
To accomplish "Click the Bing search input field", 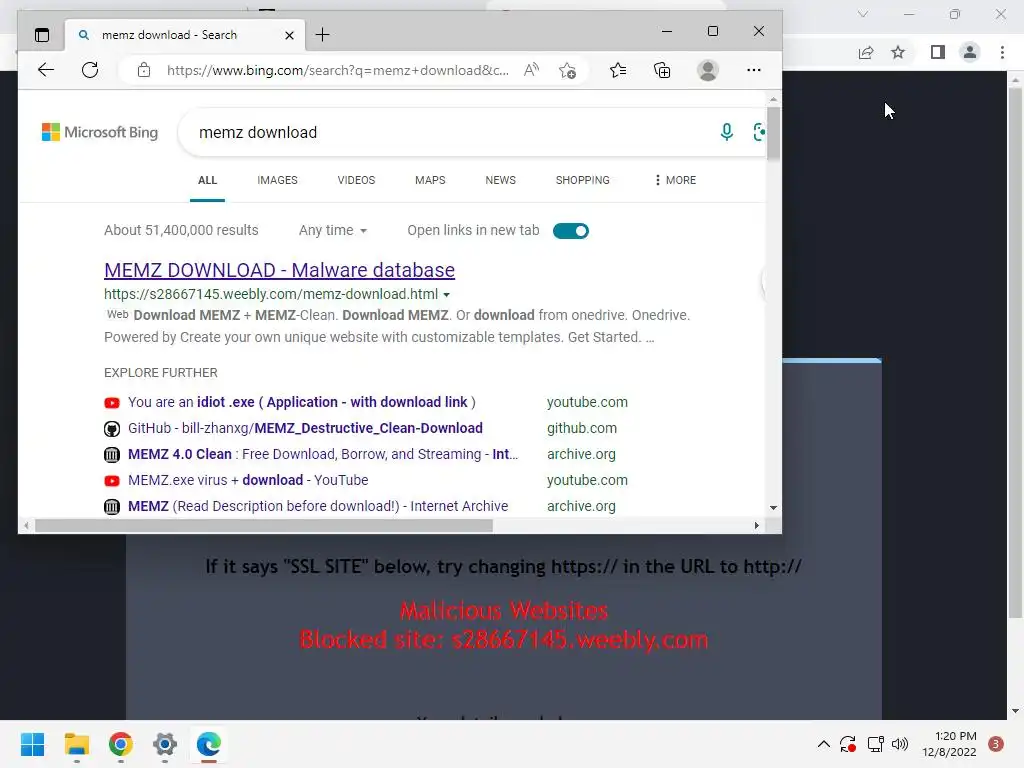I will coord(451,133).
